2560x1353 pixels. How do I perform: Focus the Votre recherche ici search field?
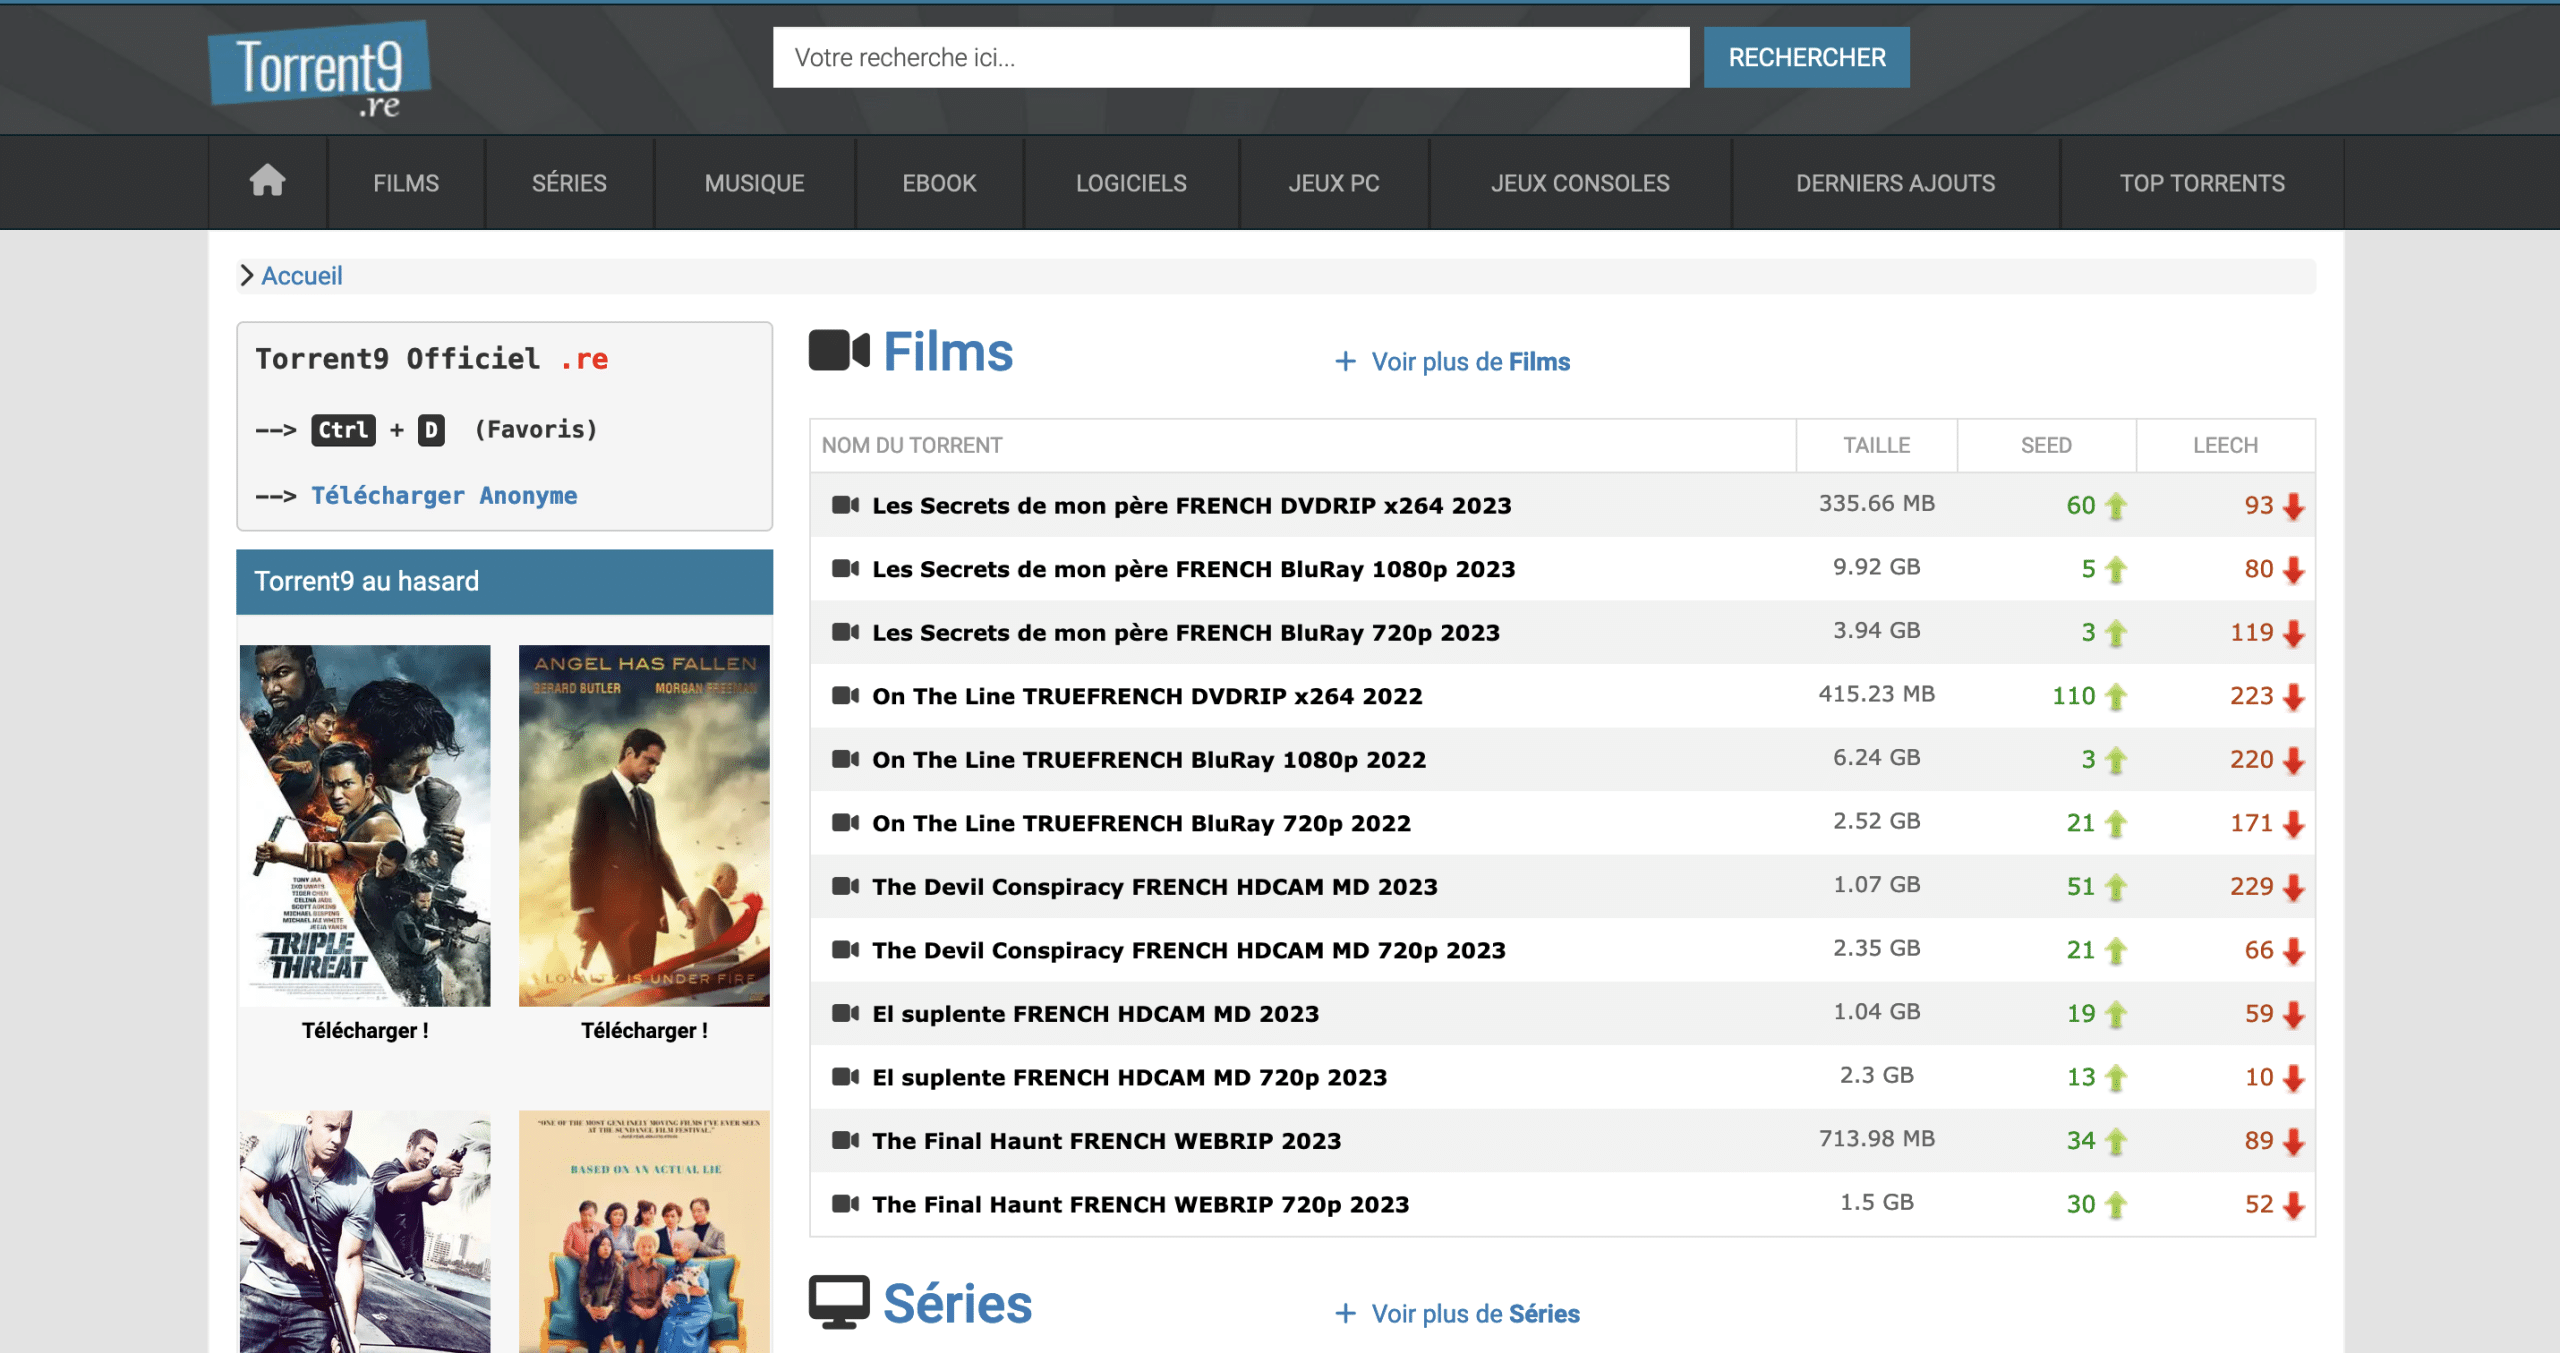[1231, 57]
